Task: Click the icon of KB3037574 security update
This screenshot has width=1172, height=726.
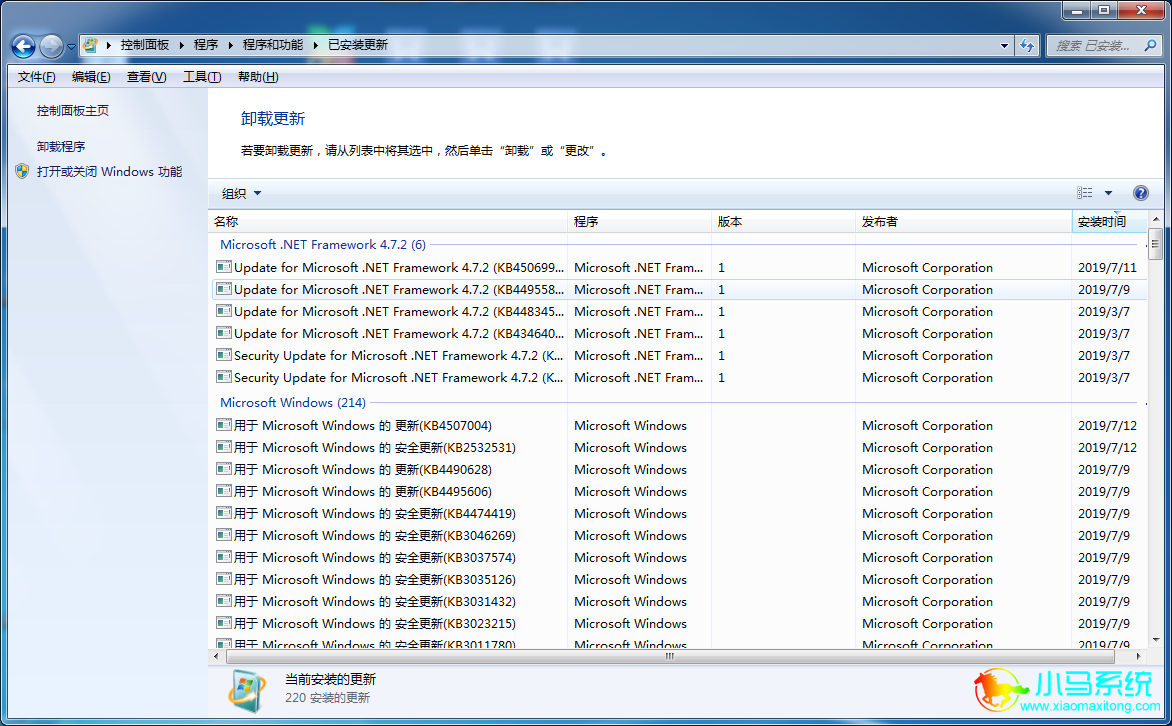Action: point(223,557)
